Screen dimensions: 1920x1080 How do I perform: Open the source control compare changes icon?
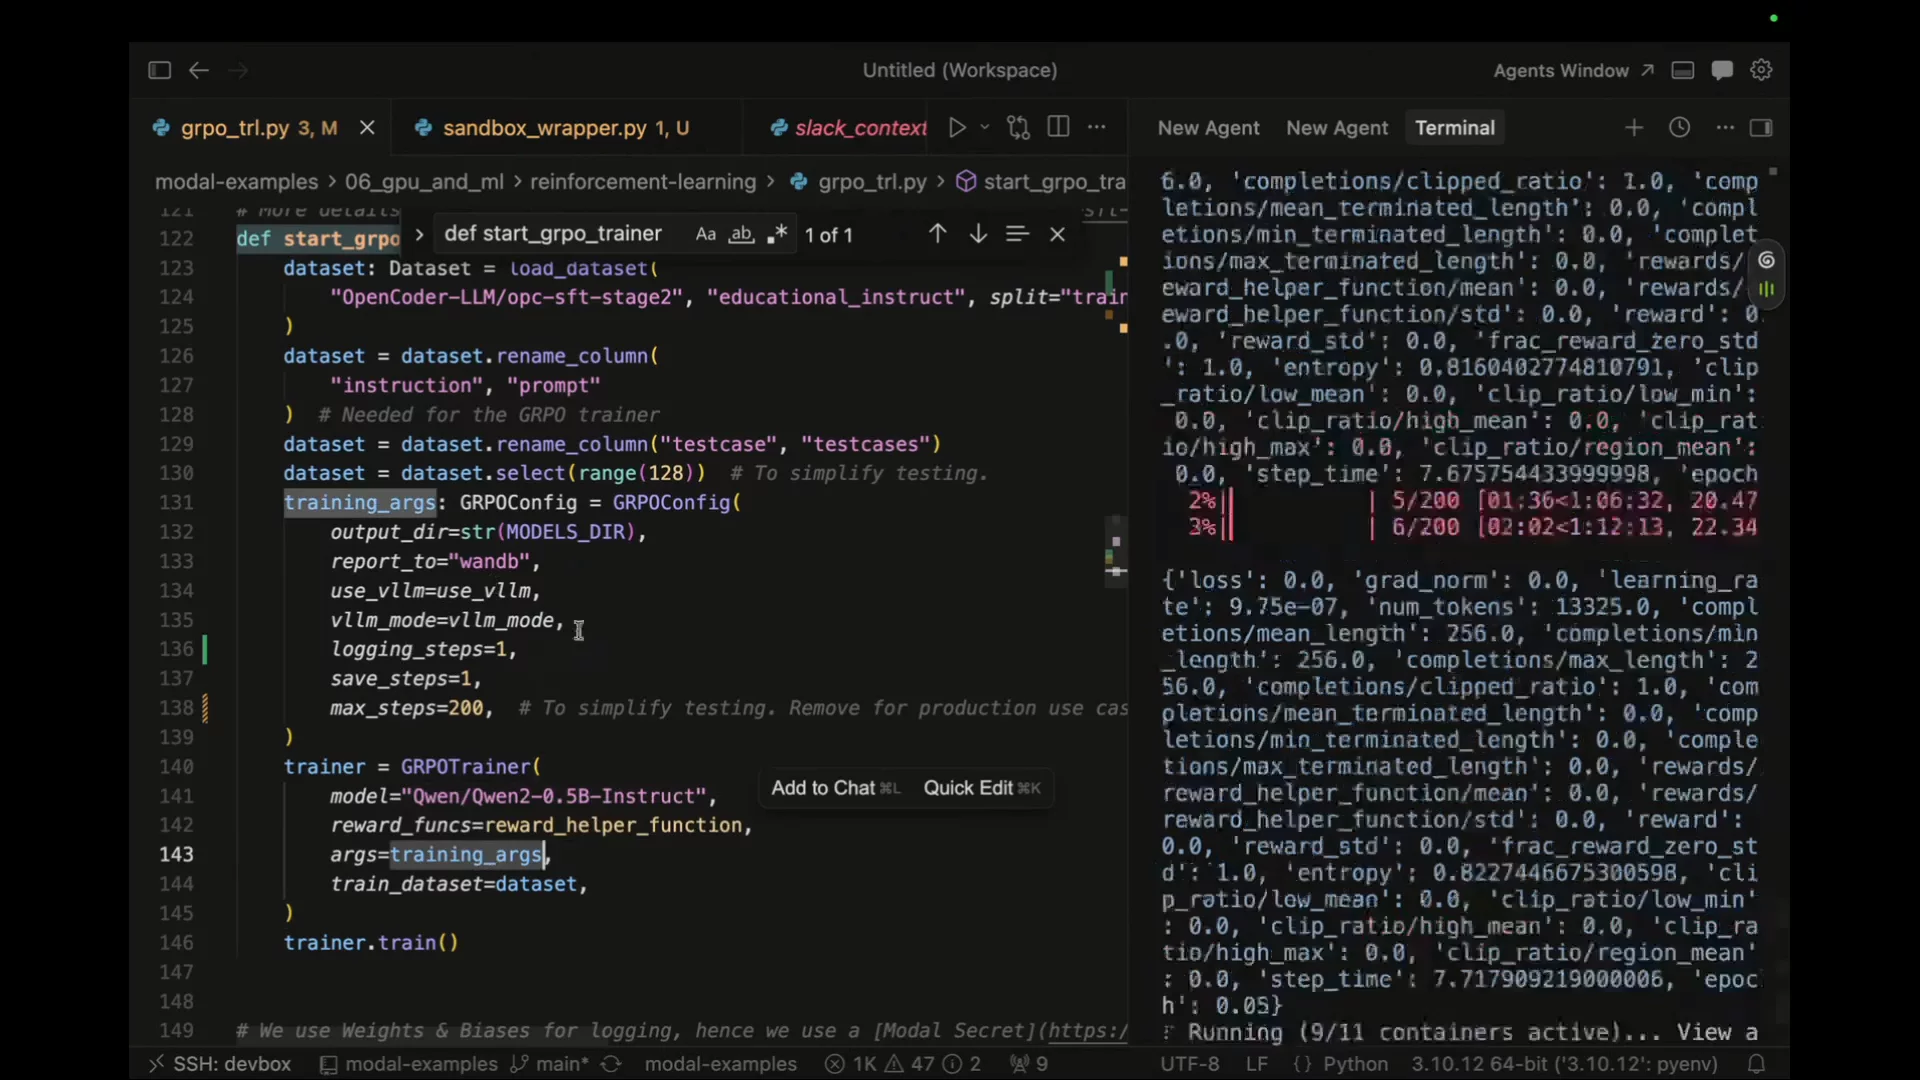click(x=1018, y=127)
